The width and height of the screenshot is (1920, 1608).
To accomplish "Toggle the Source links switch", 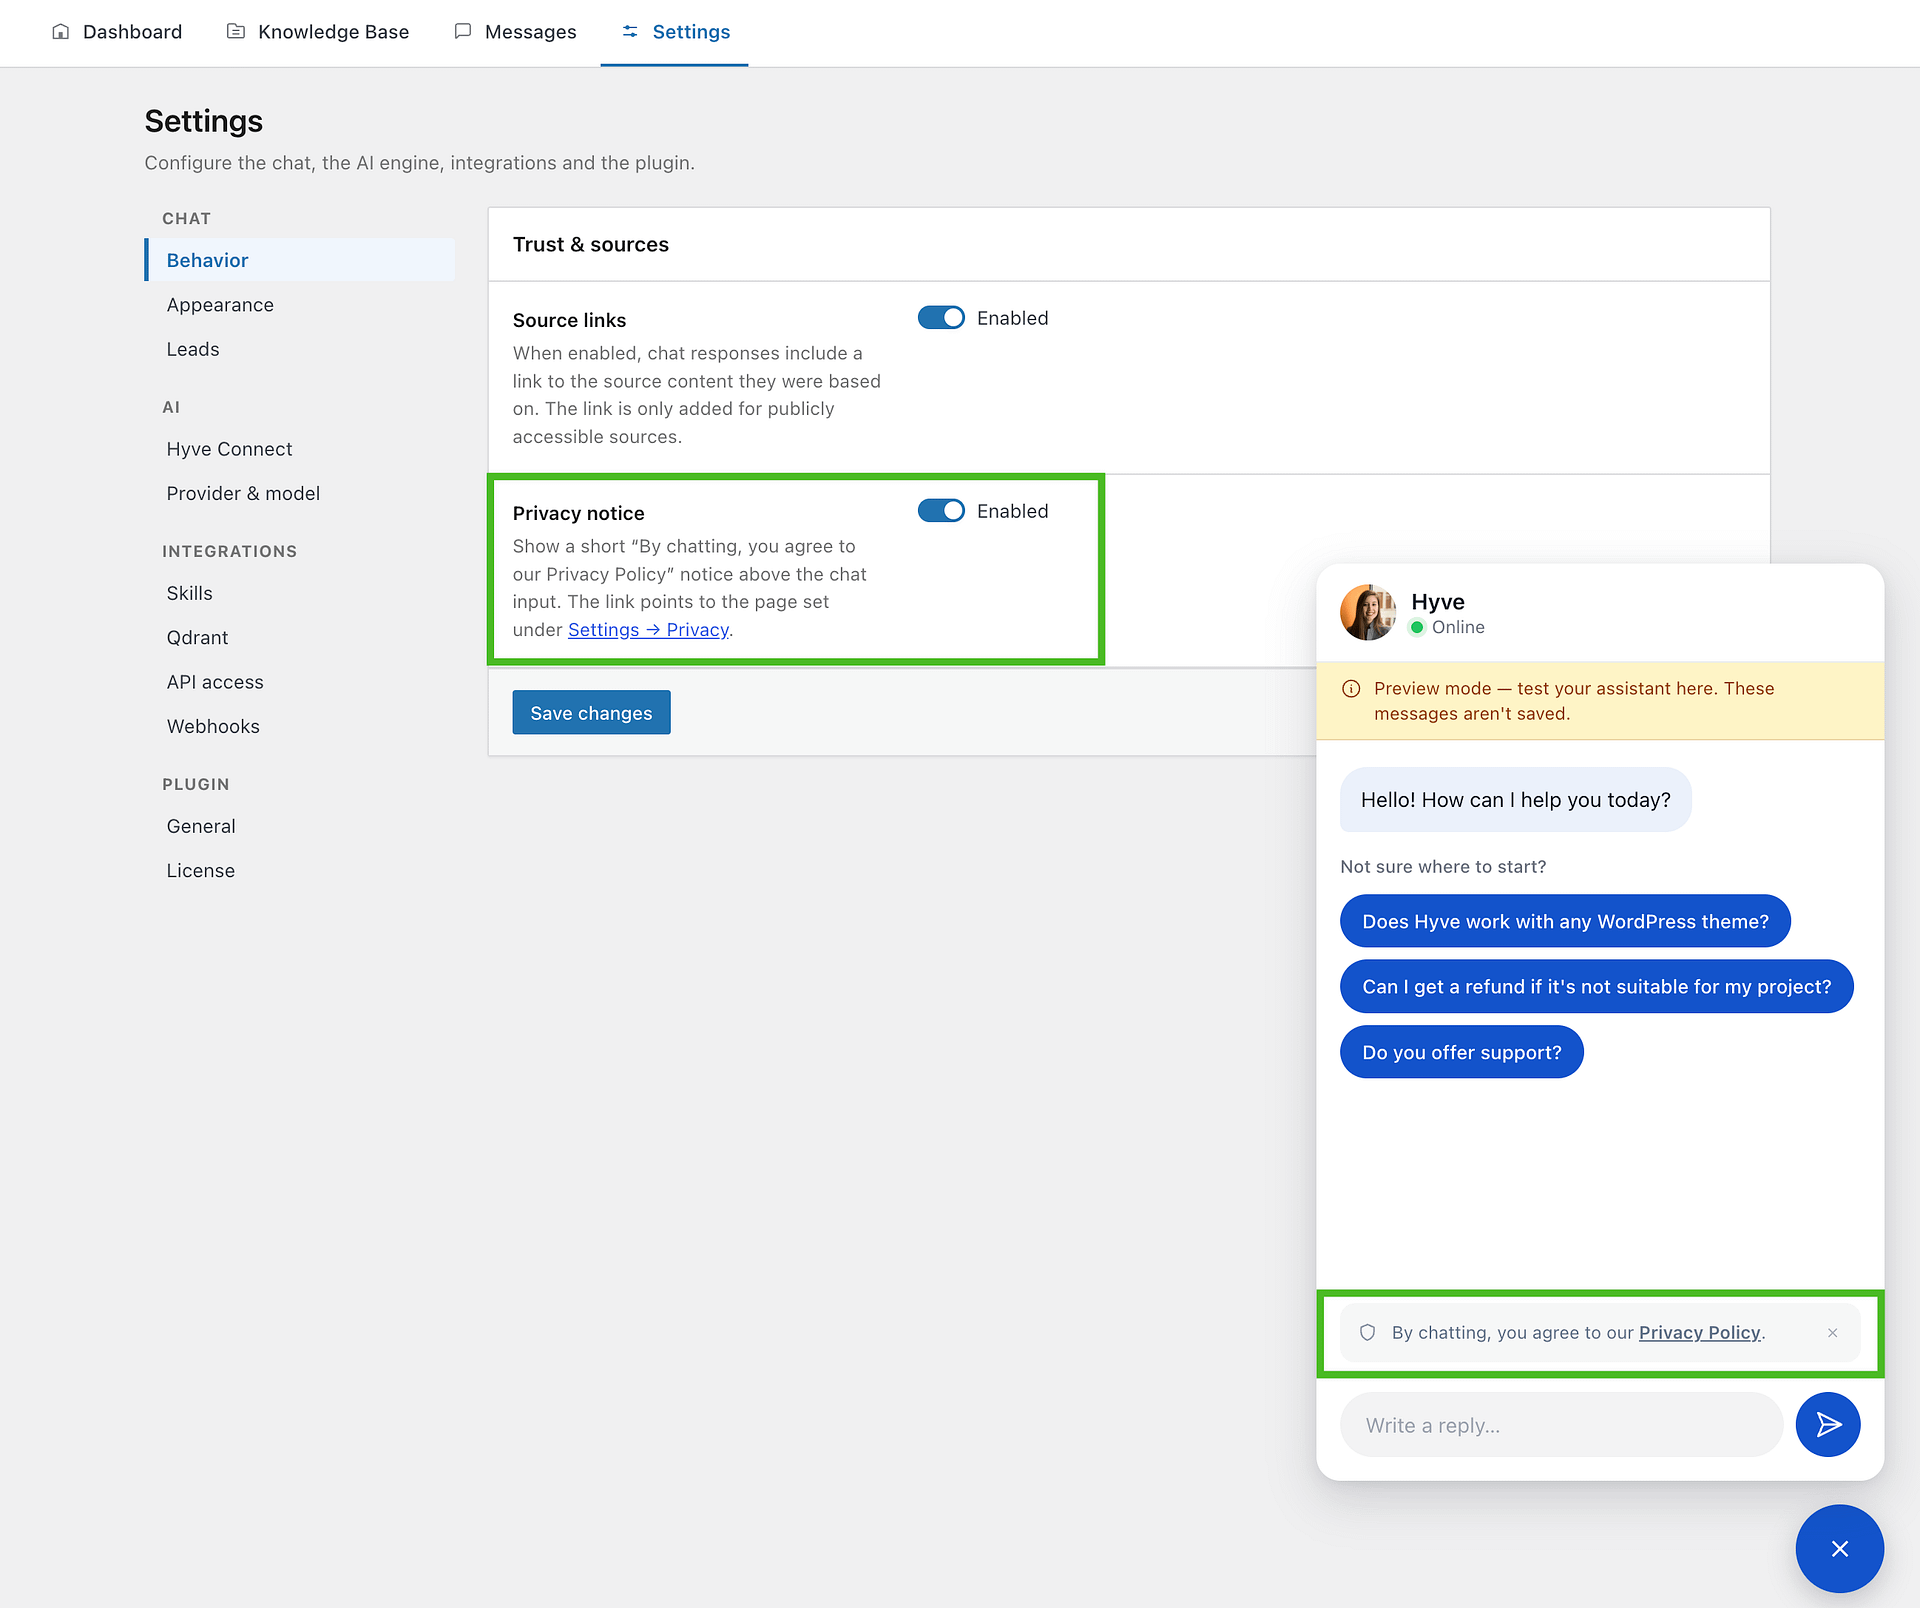I will pyautogui.click(x=941, y=318).
